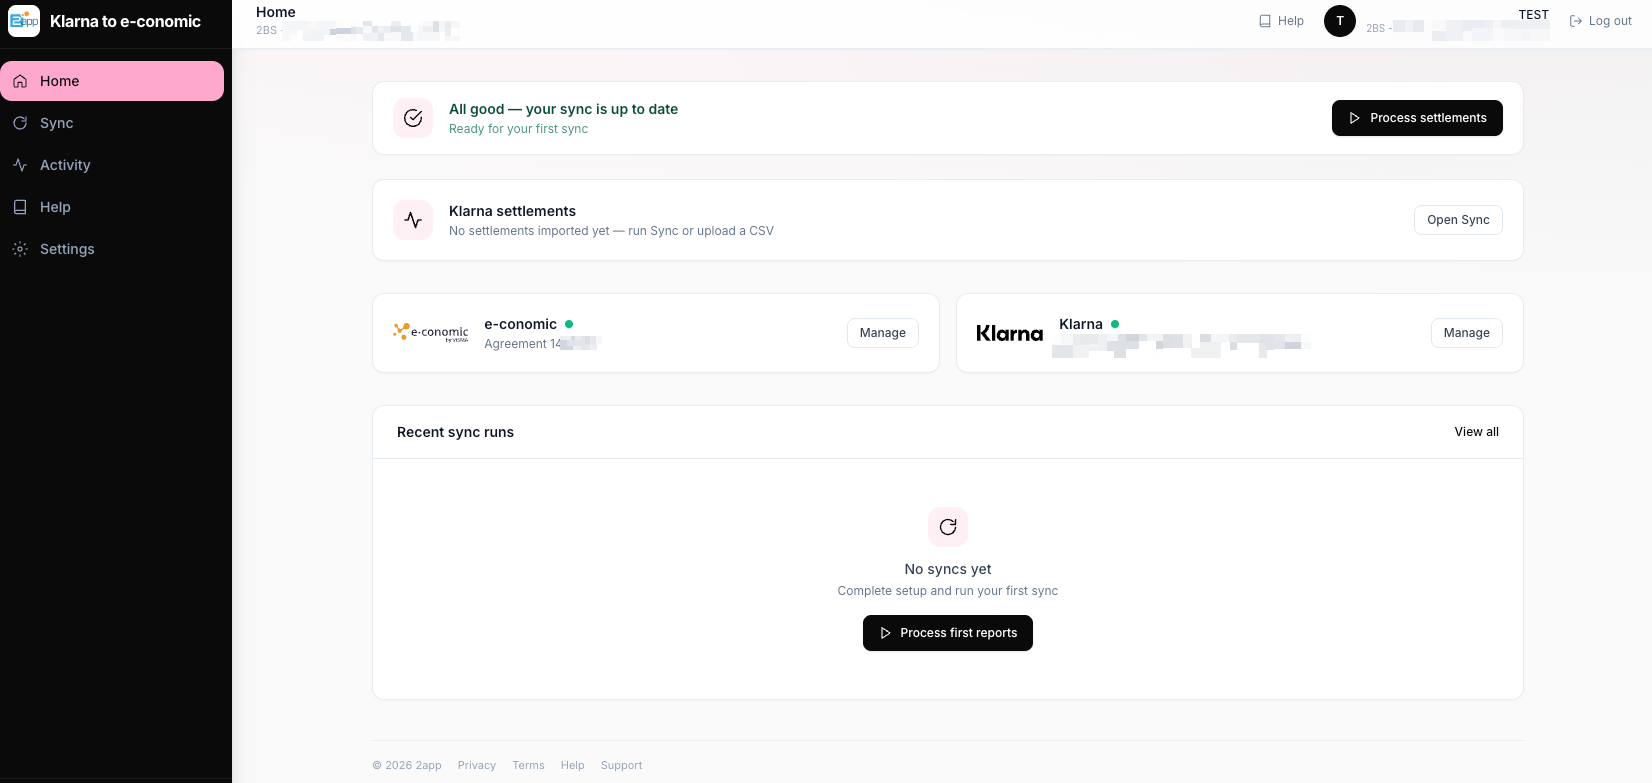Click the Home page heading in header
1652x783 pixels.
[276, 12]
